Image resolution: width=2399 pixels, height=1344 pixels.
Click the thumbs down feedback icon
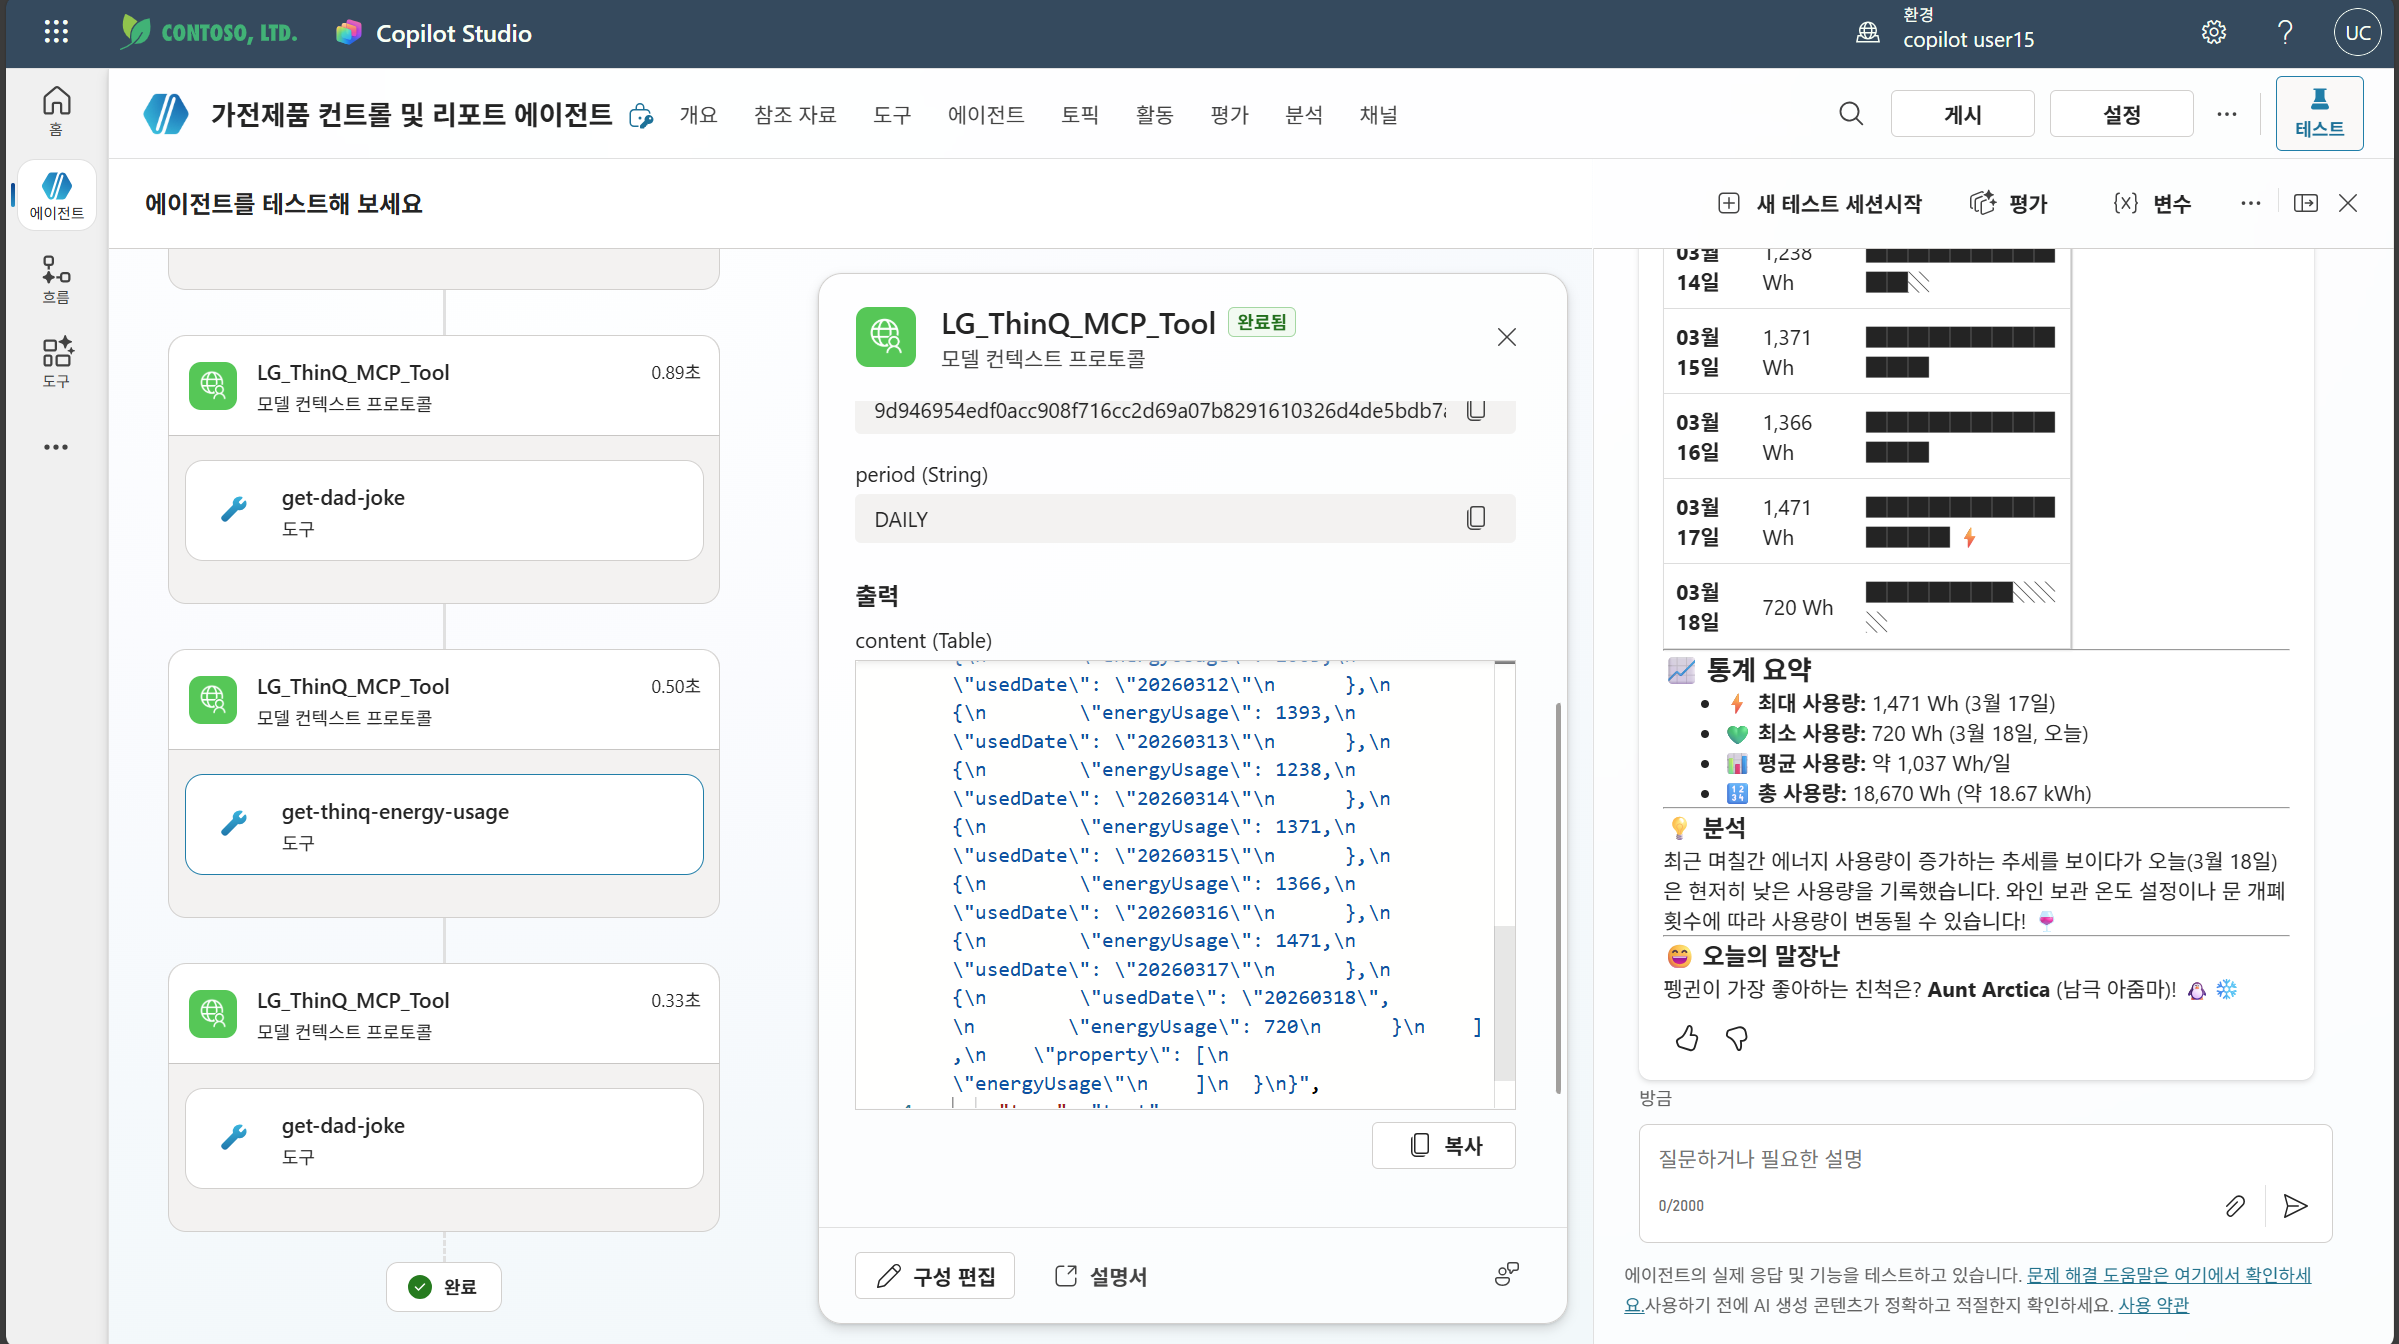point(1737,1039)
